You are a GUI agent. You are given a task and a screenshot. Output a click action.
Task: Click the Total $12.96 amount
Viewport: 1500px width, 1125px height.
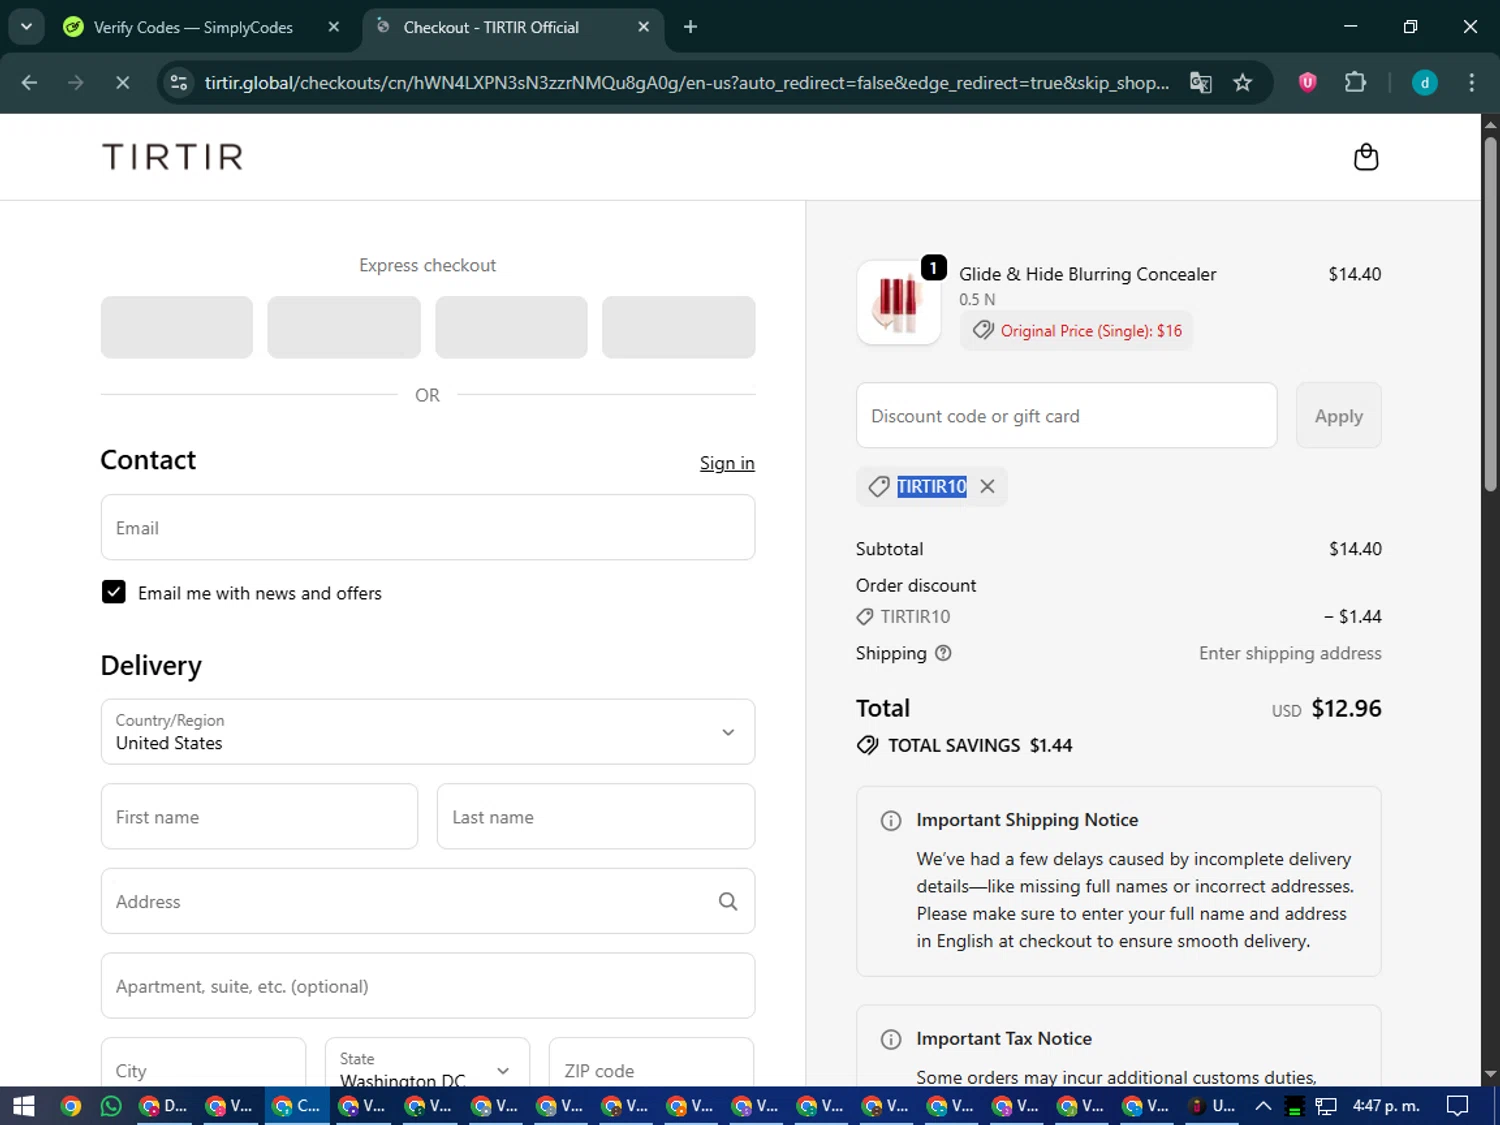[1346, 708]
